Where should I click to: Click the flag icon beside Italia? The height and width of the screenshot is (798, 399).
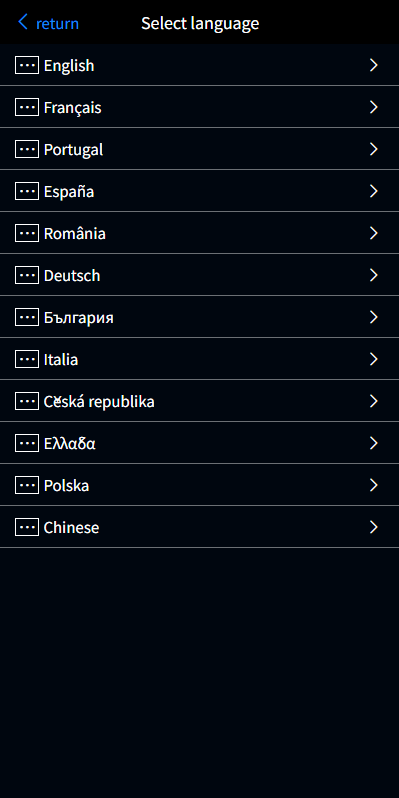coord(27,359)
